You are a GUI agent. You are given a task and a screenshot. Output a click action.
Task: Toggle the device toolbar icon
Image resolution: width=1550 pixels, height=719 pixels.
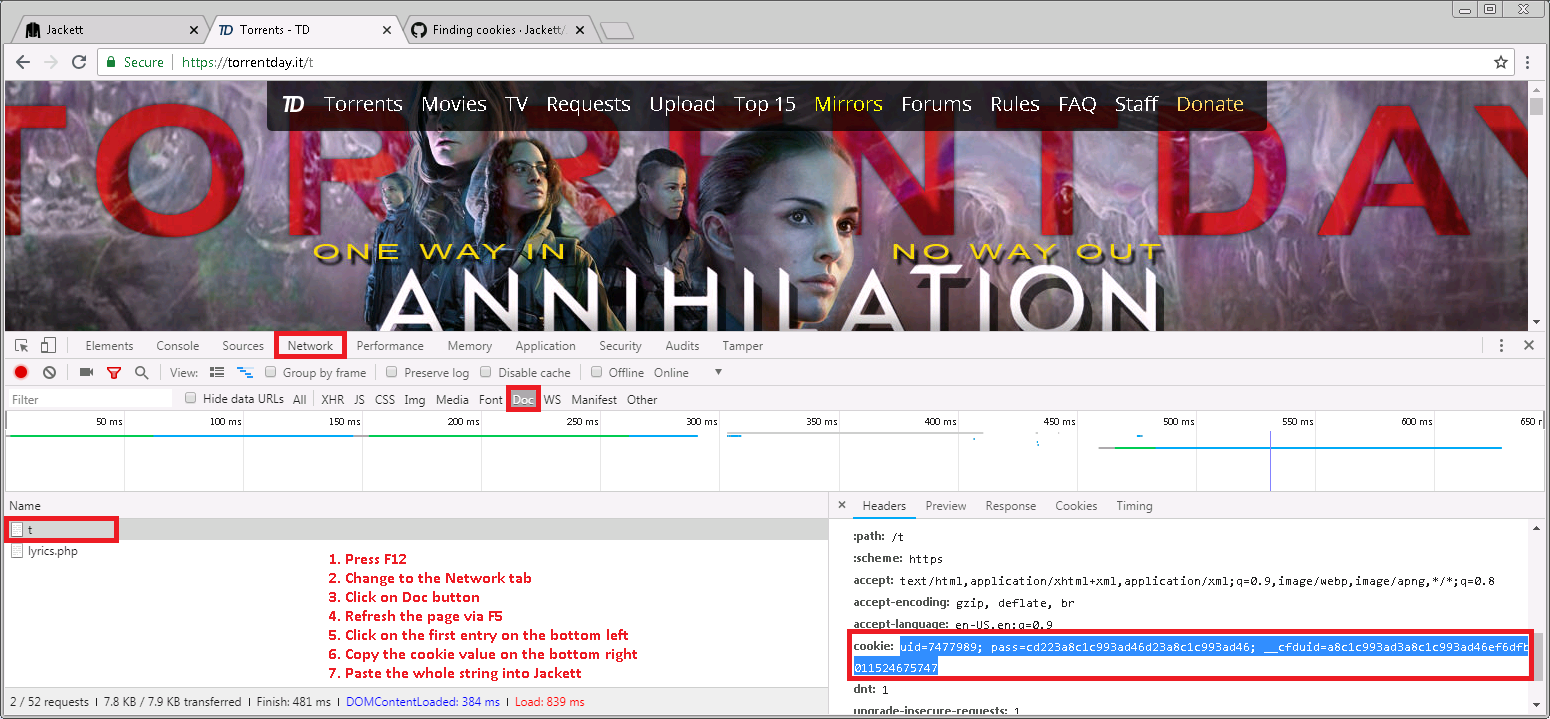(48, 346)
